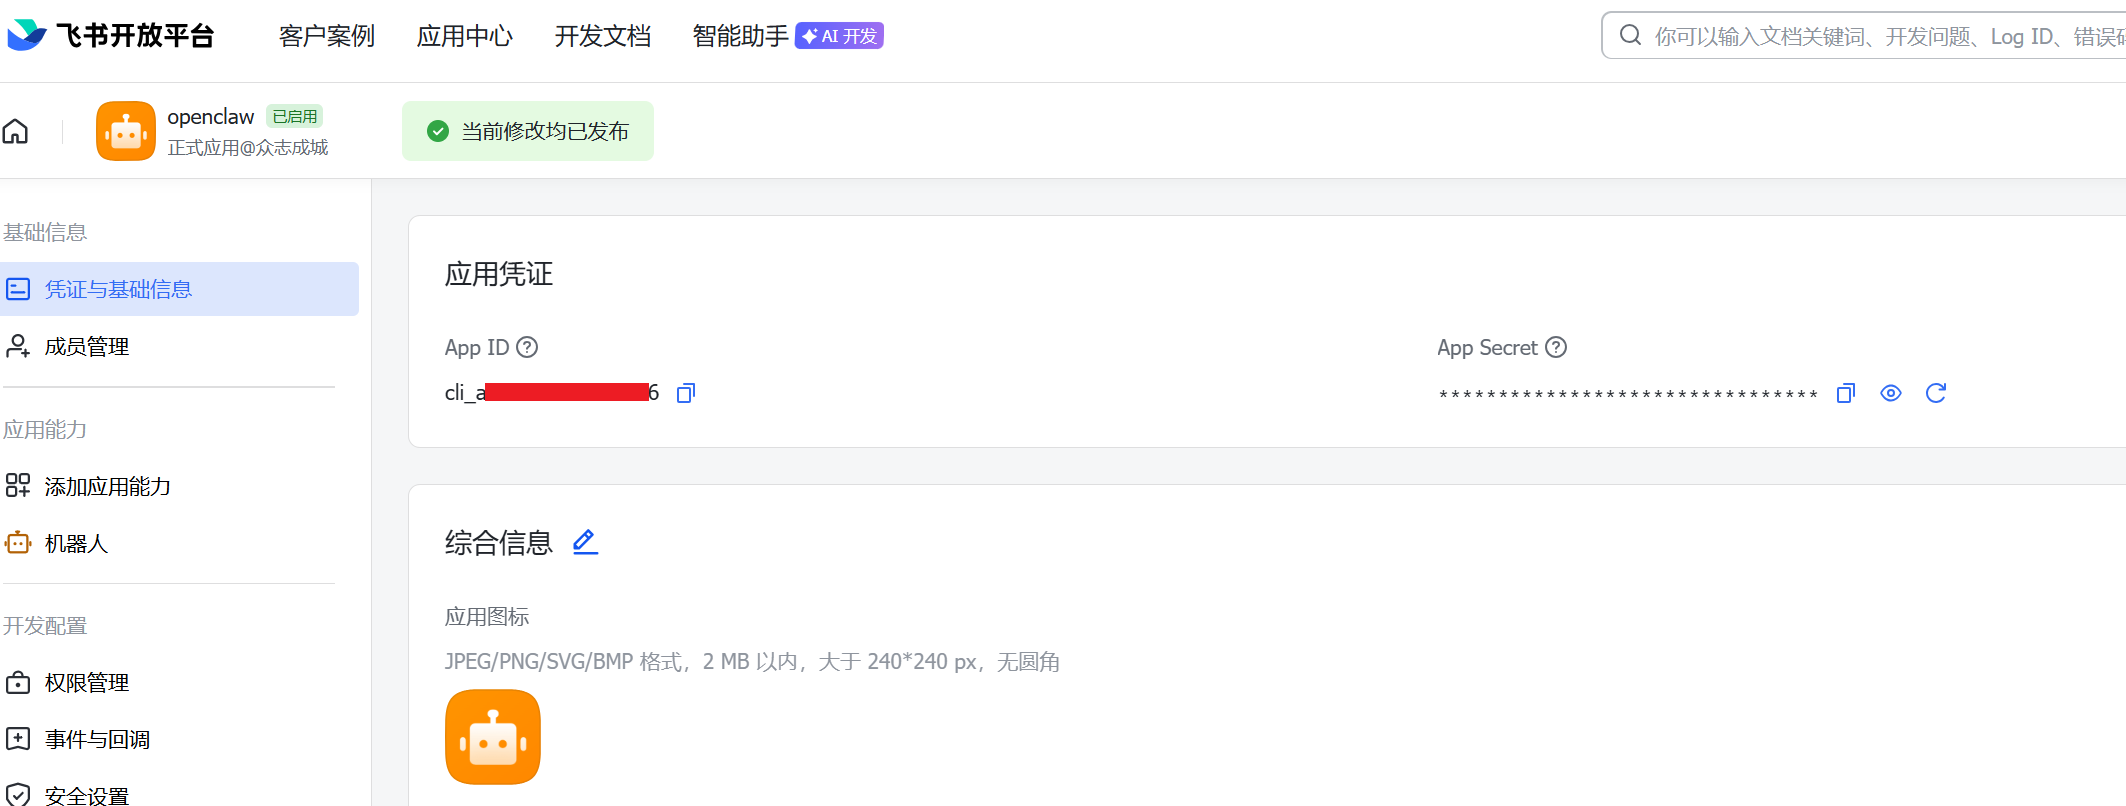The width and height of the screenshot is (2126, 806).
Task: Open 智能助手 AI 开发
Action: tap(787, 36)
